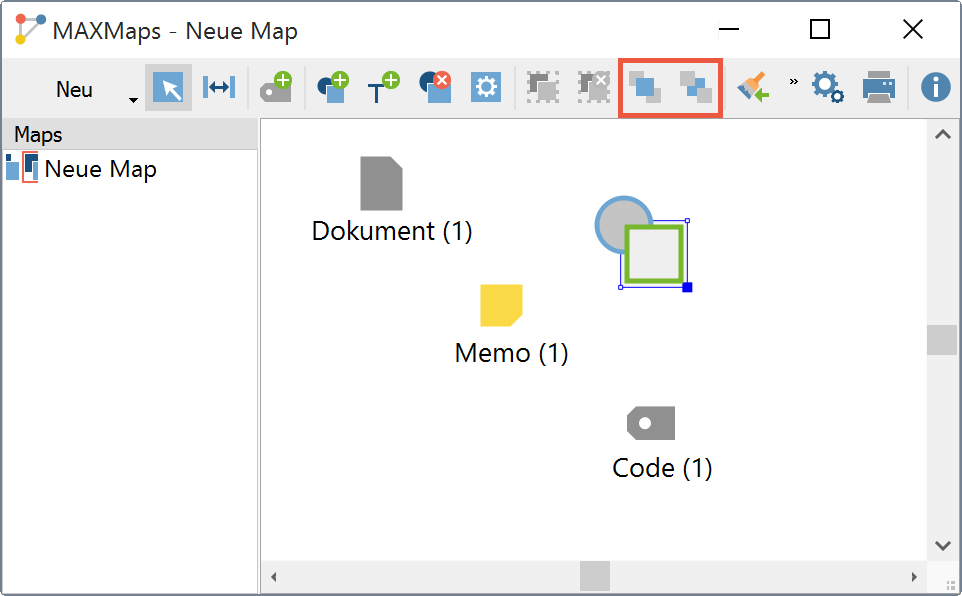This screenshot has height=596, width=962.
Task: Click the Group objects icon
Action: 542,87
